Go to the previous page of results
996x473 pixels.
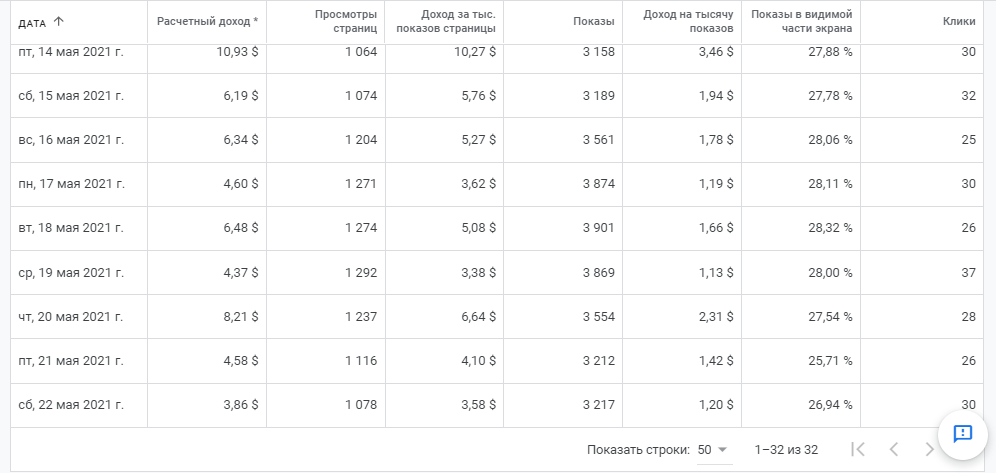coord(894,450)
